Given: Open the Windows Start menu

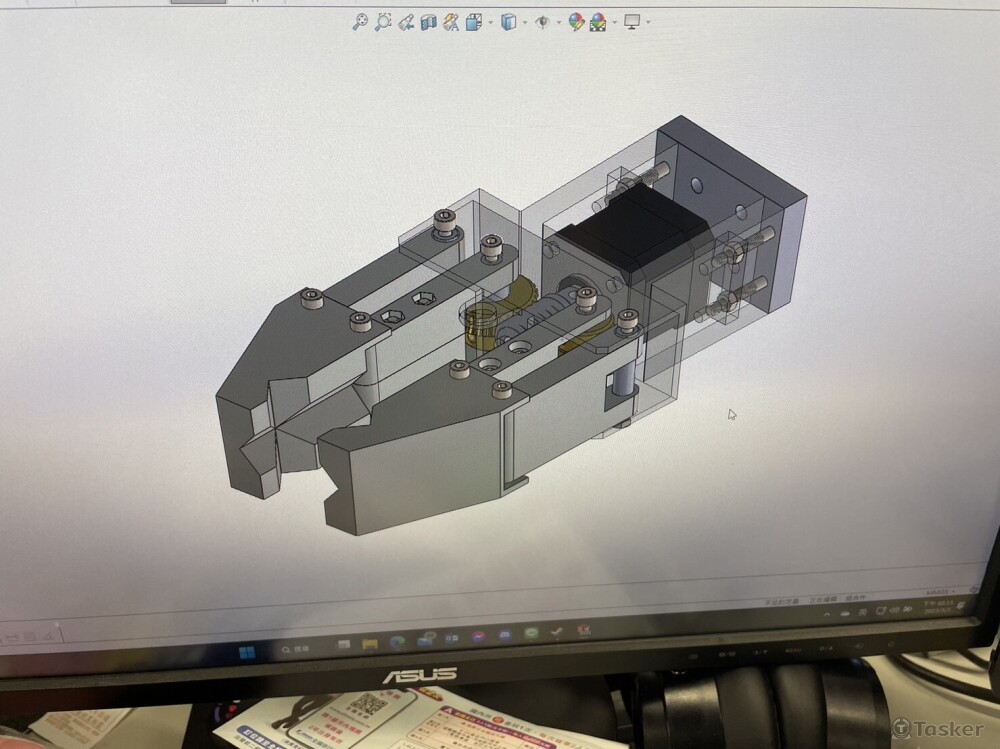Looking at the screenshot, I should [247, 651].
